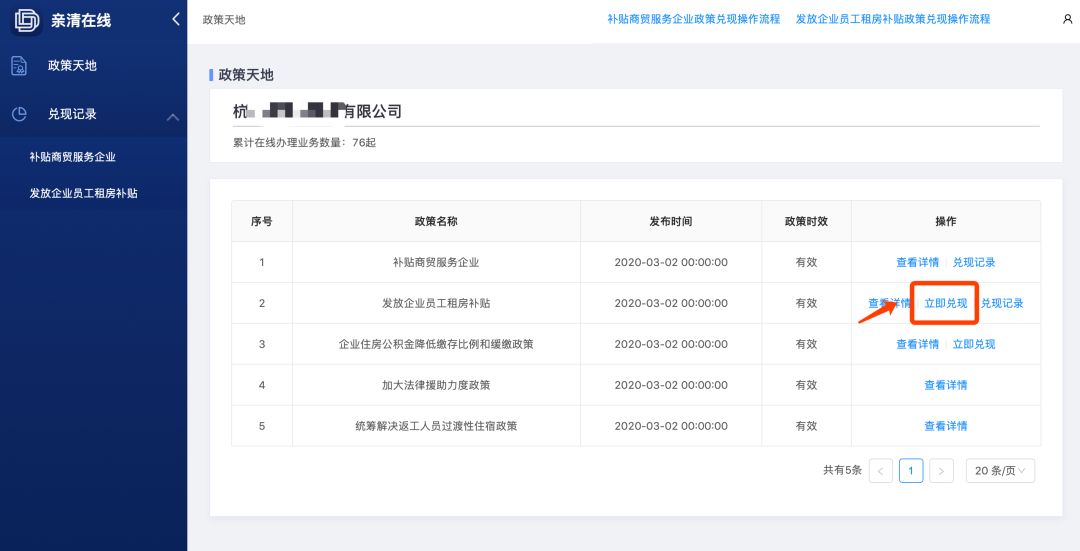Click 查看详情 for 企业住房公积金降低缴存比例和缓缴政策

click(x=917, y=344)
